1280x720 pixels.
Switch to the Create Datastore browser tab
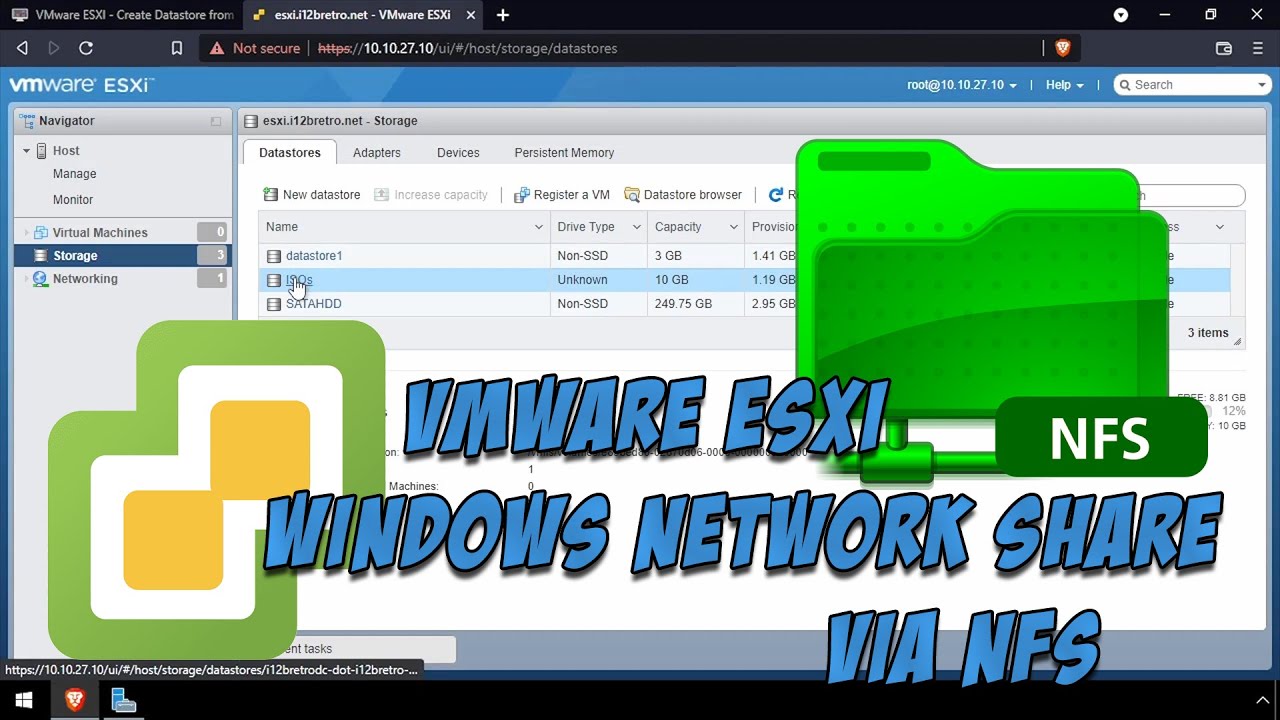120,15
